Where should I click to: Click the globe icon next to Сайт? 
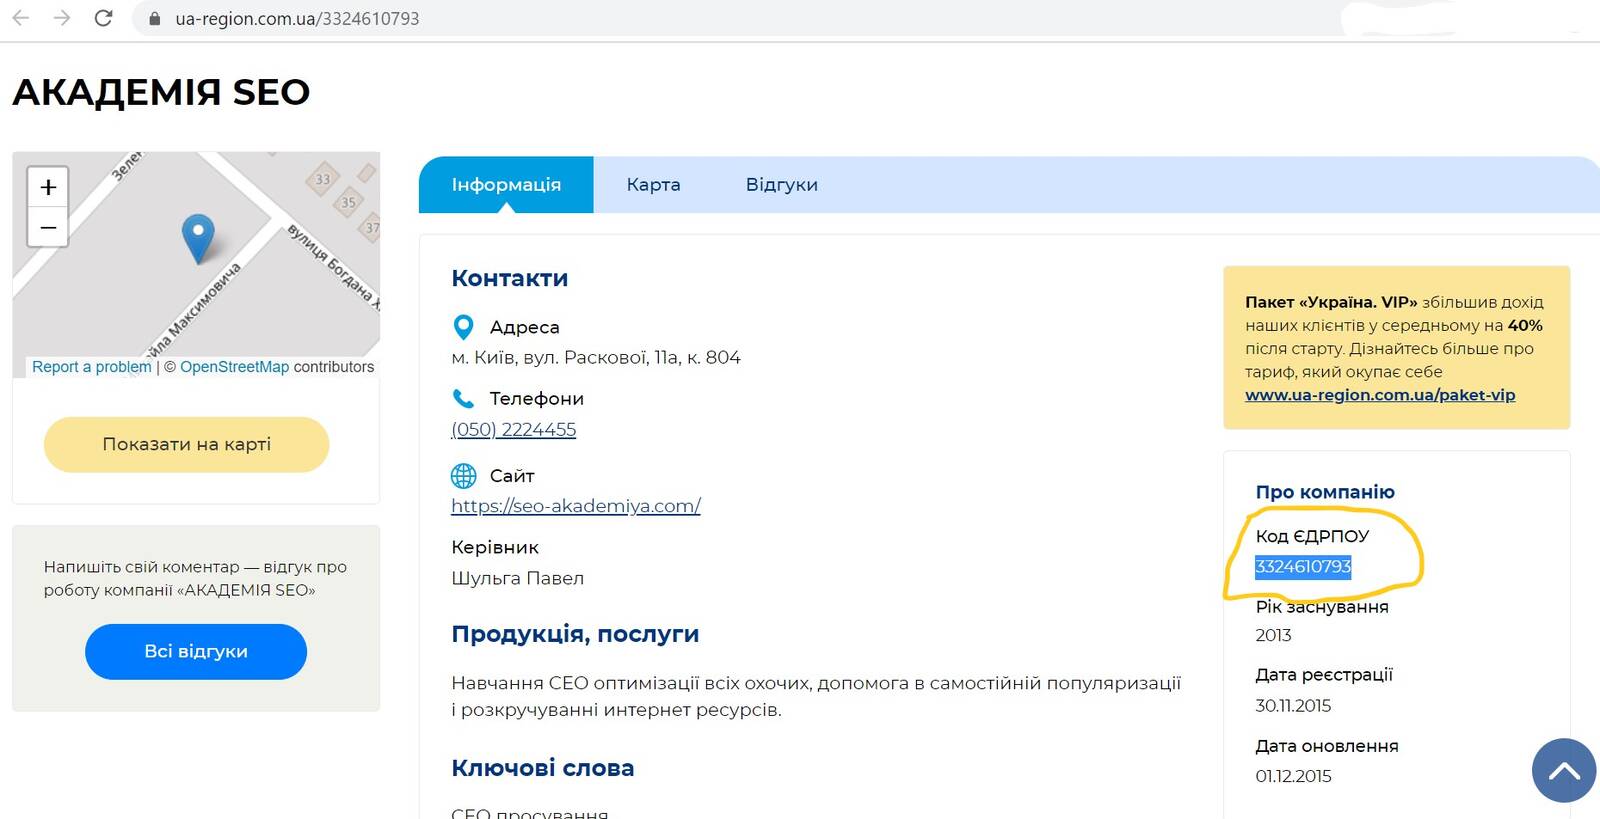point(463,476)
